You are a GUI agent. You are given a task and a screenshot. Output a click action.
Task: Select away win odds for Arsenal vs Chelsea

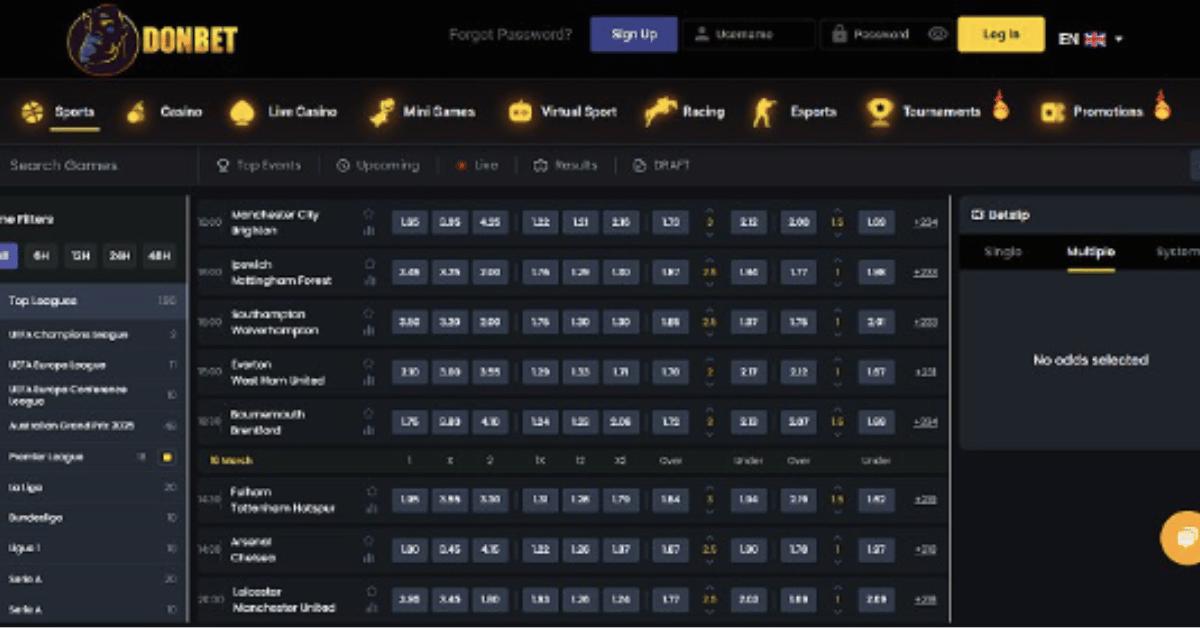click(x=490, y=549)
